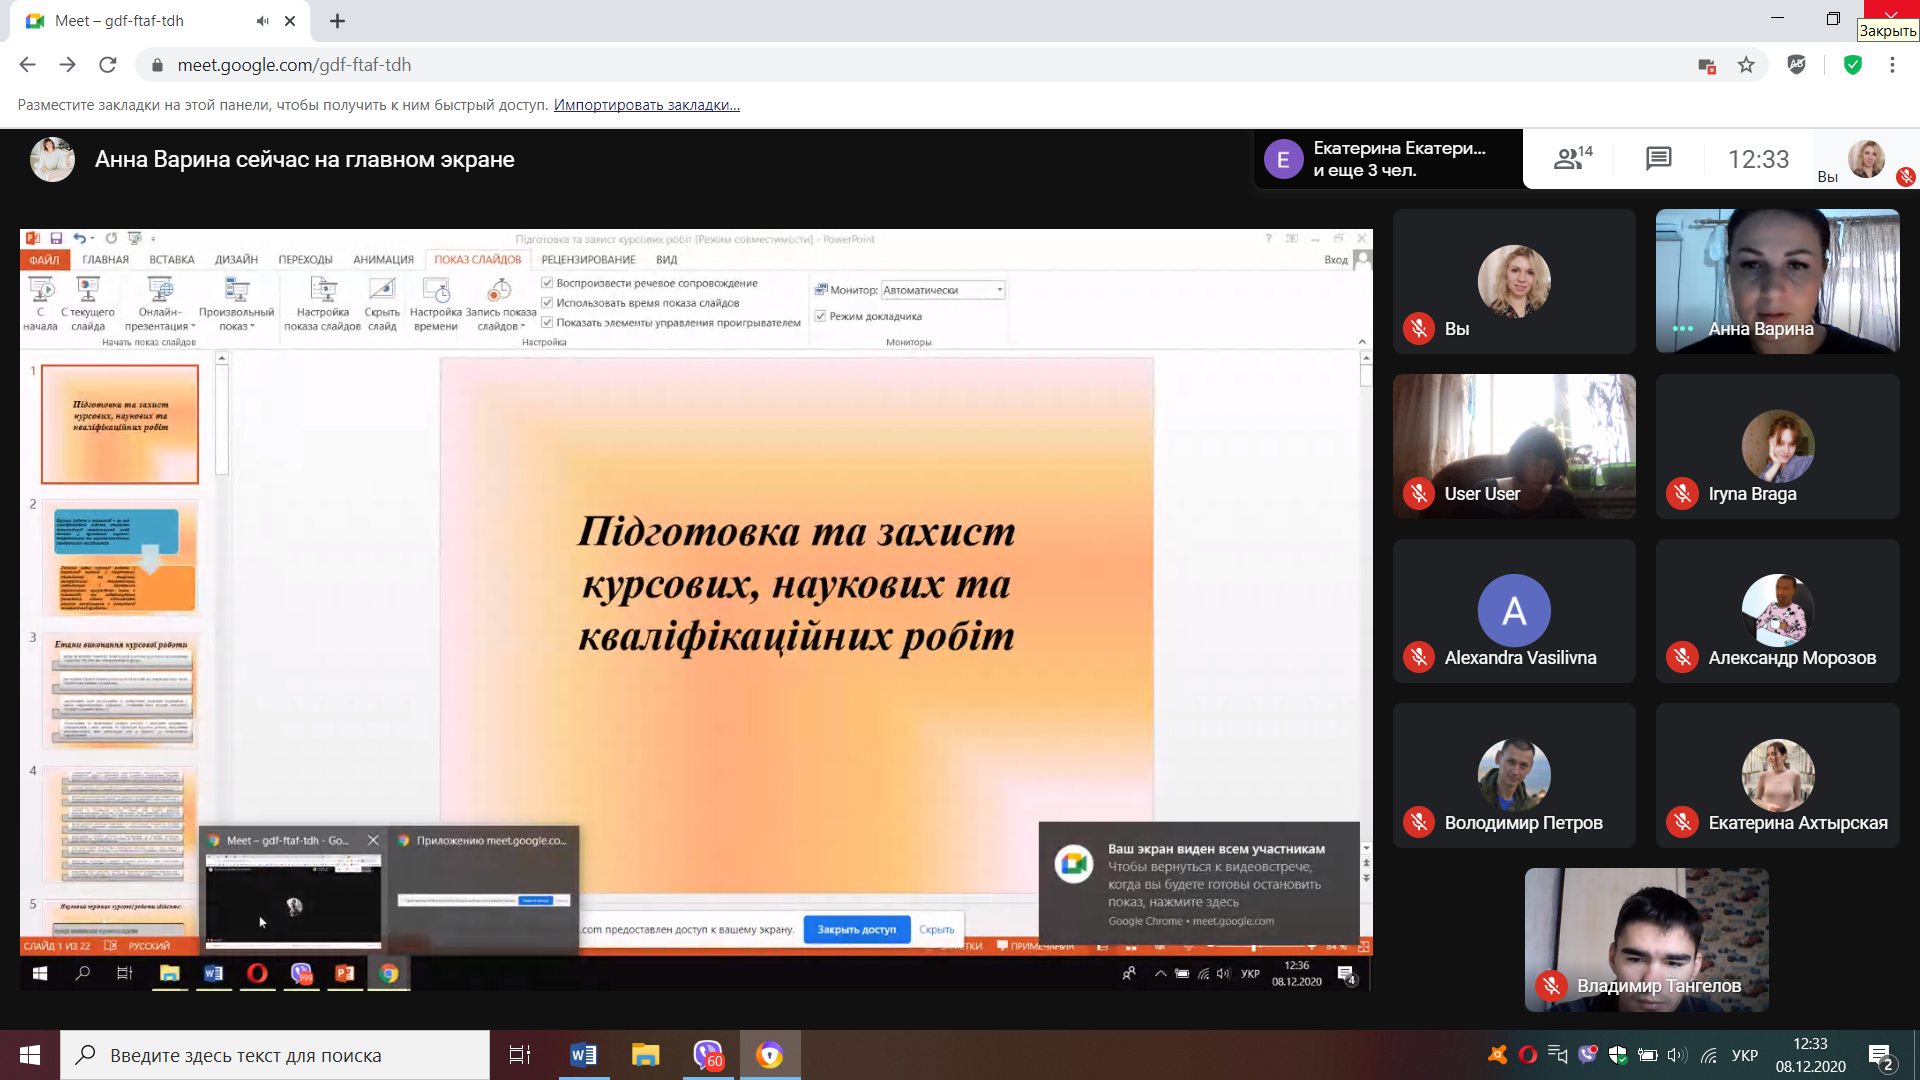Switch to the АНИМАЦИЯ ribbon tab
This screenshot has height=1080, width=1920.
coord(383,260)
